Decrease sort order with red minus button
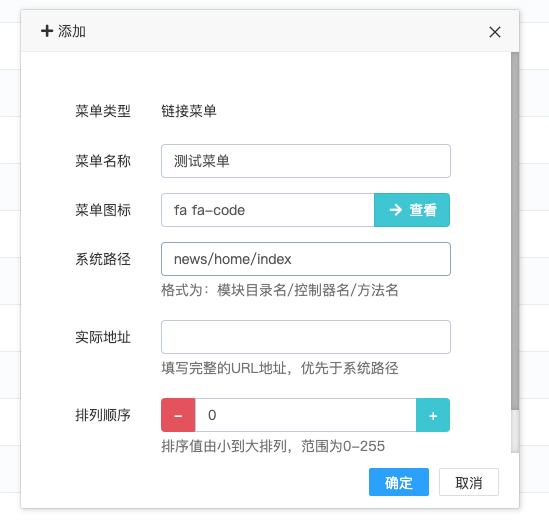Viewport: 549px width, 520px height. 178,415
